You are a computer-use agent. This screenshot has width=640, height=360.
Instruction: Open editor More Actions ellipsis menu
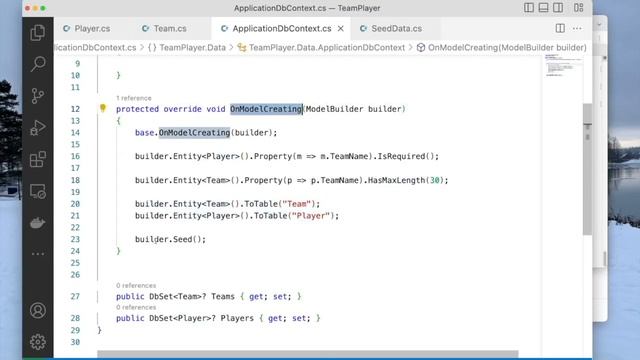pos(577,28)
